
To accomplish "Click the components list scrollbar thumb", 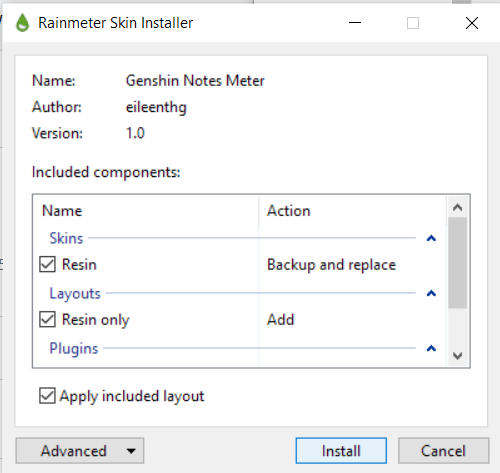I will tap(458, 263).
